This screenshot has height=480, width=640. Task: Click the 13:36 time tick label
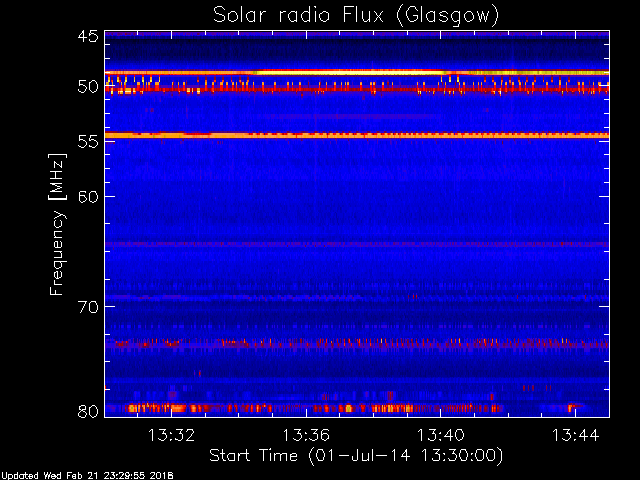pos(306,436)
